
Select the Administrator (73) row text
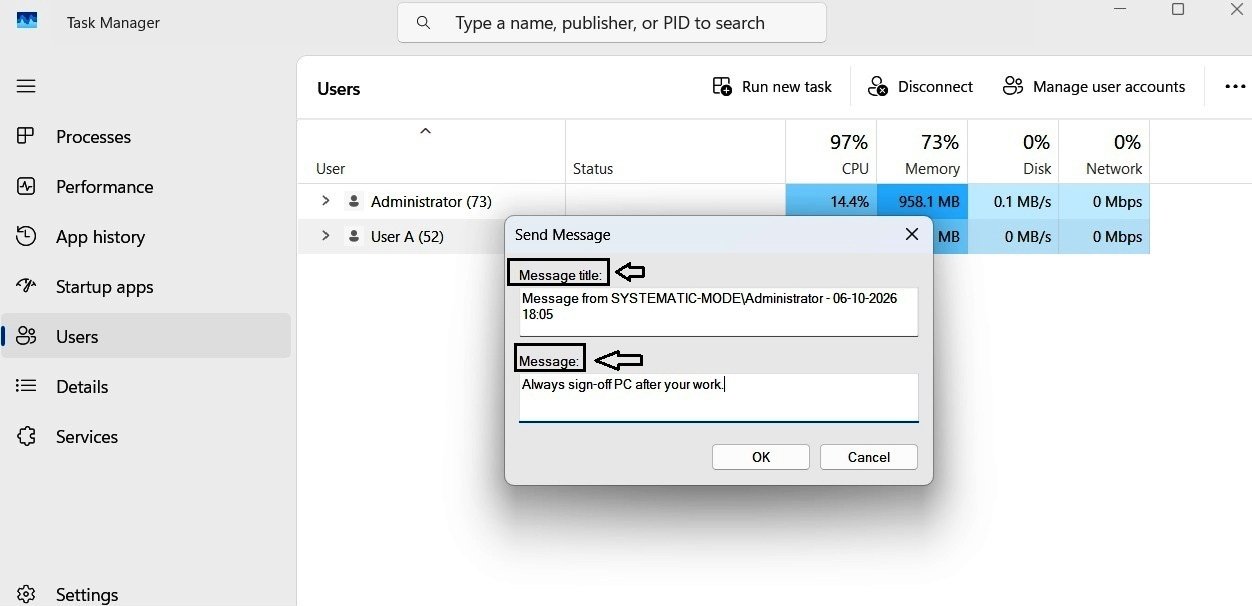coord(431,202)
